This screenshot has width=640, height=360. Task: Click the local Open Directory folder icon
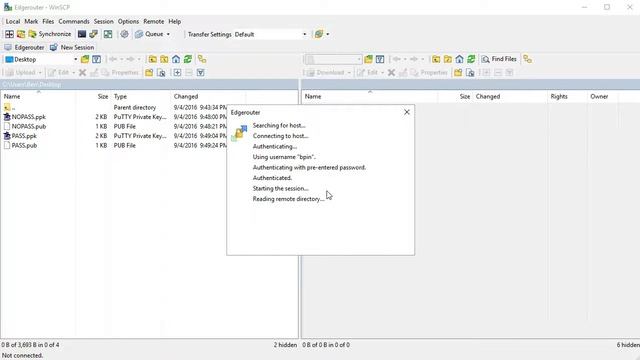85,60
